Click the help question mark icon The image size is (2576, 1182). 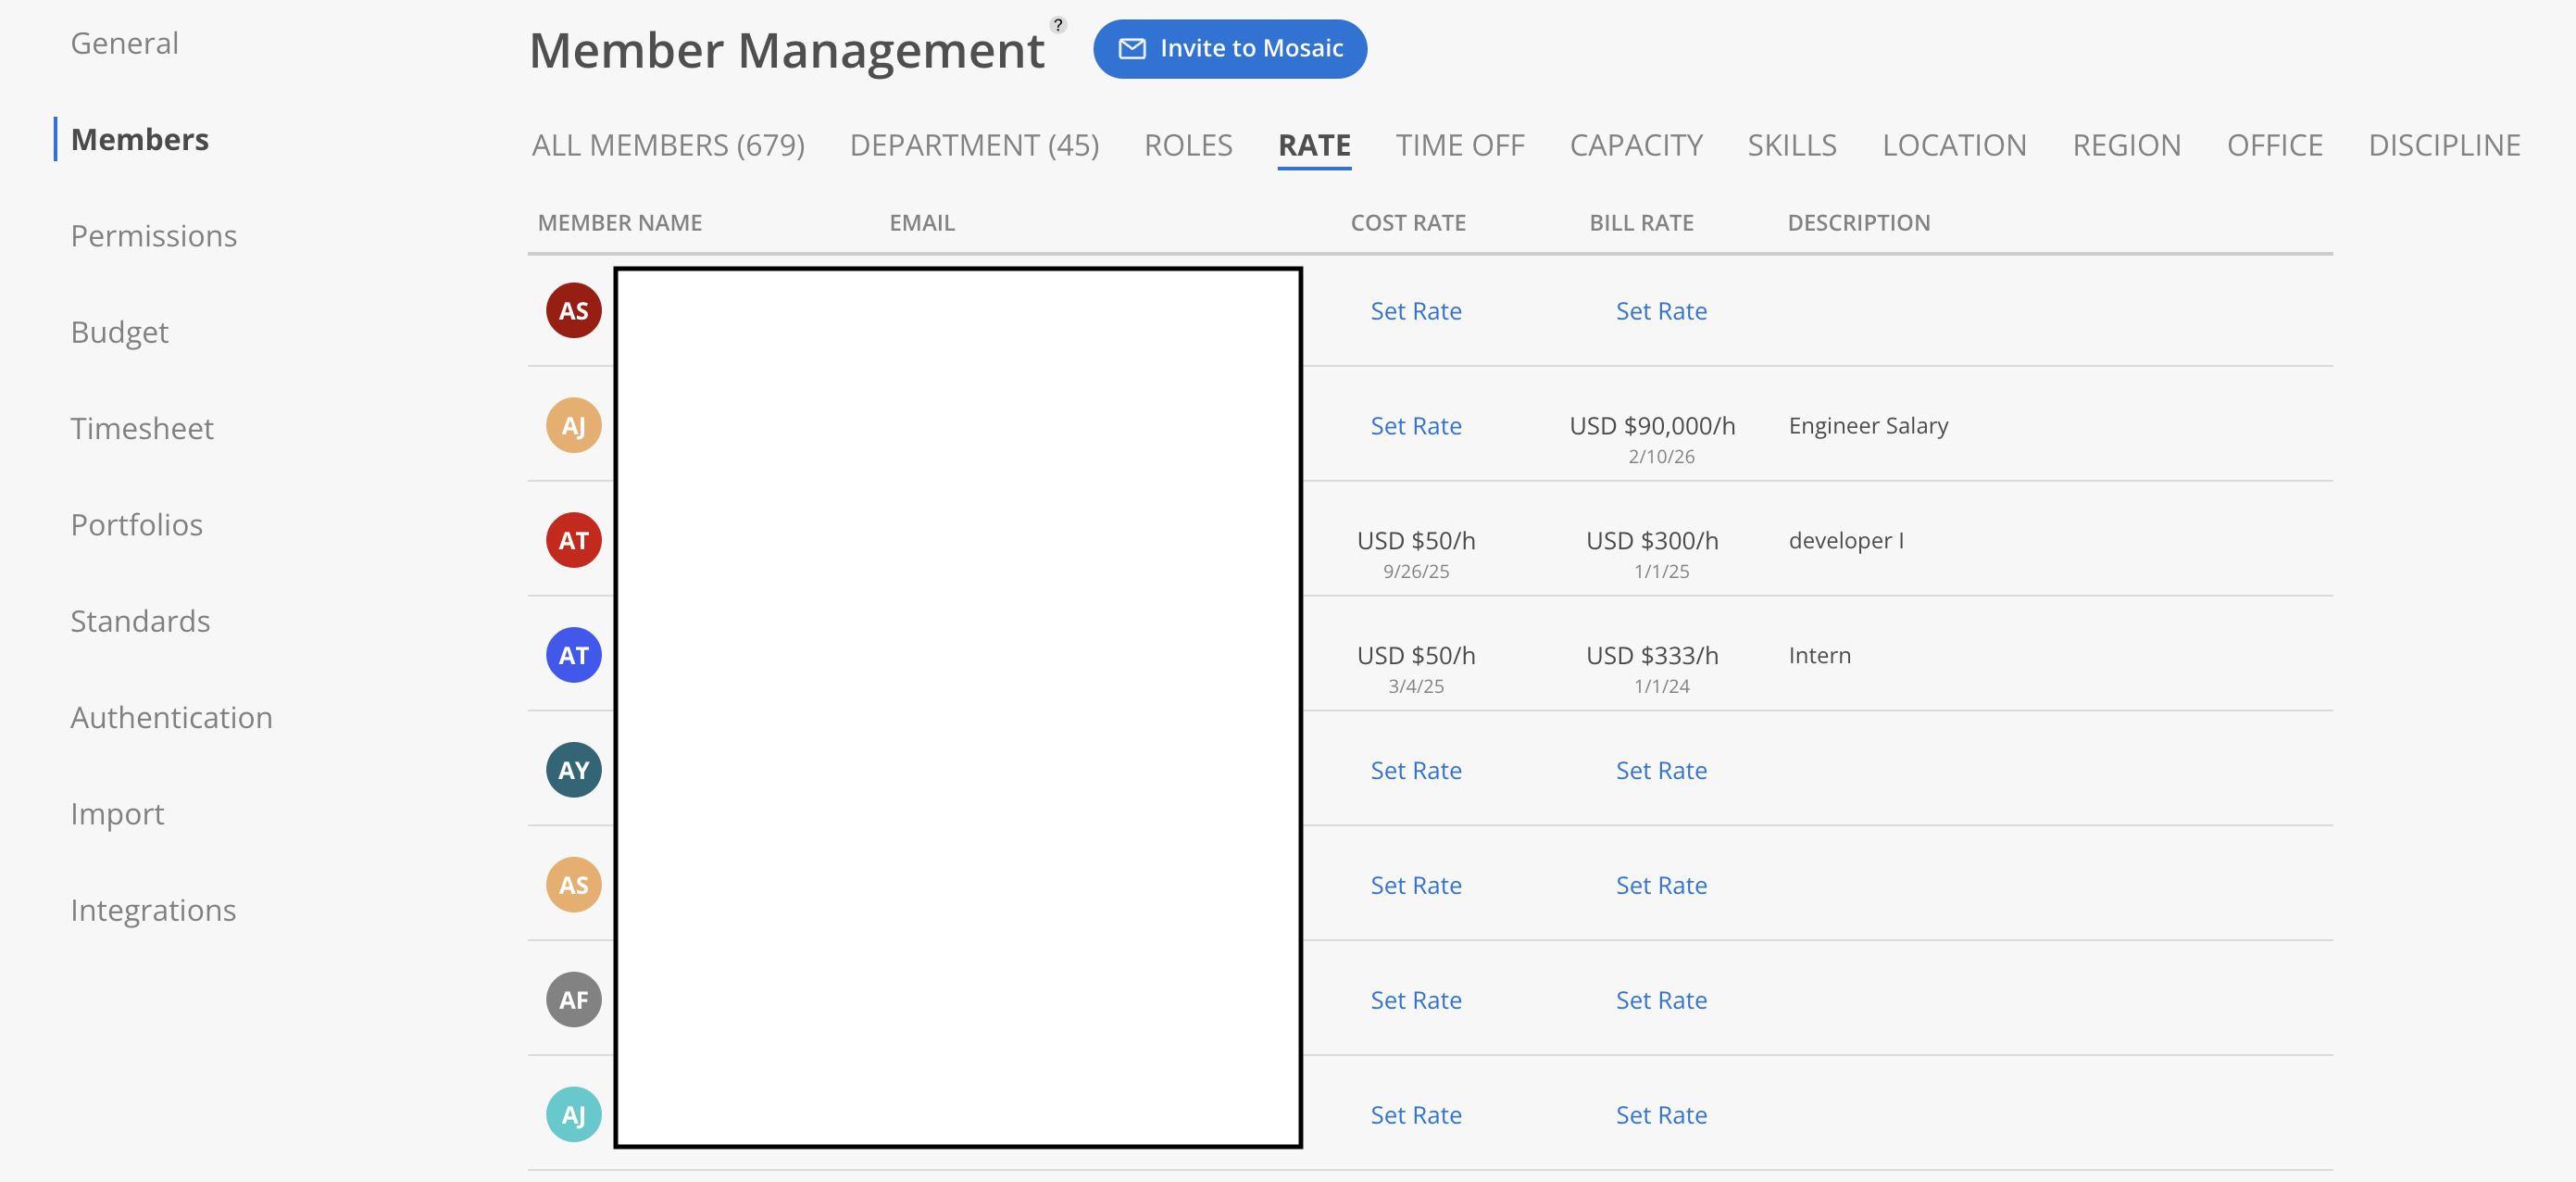(1058, 25)
